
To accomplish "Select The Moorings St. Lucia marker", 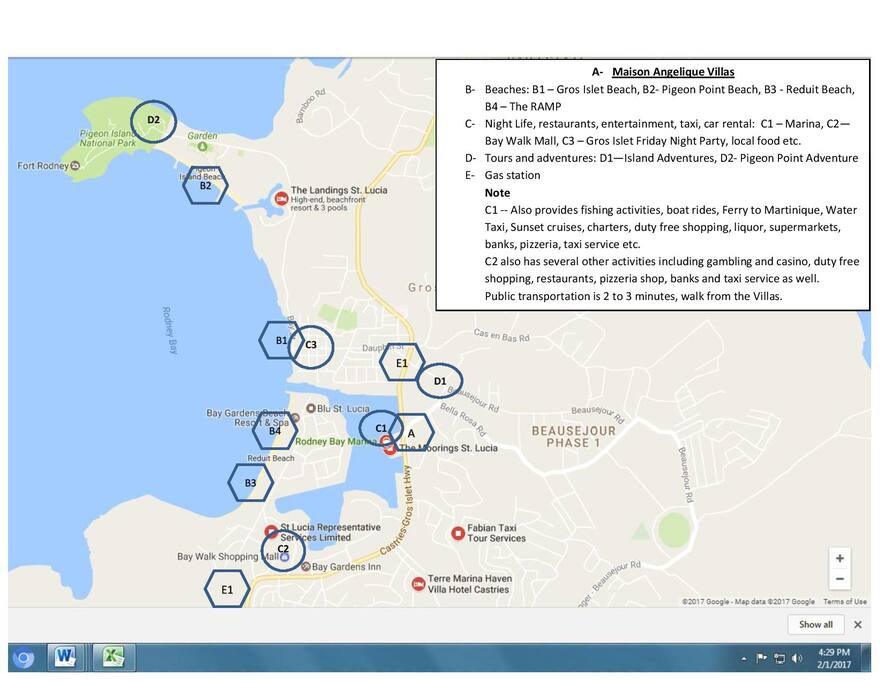I will 390,450.
